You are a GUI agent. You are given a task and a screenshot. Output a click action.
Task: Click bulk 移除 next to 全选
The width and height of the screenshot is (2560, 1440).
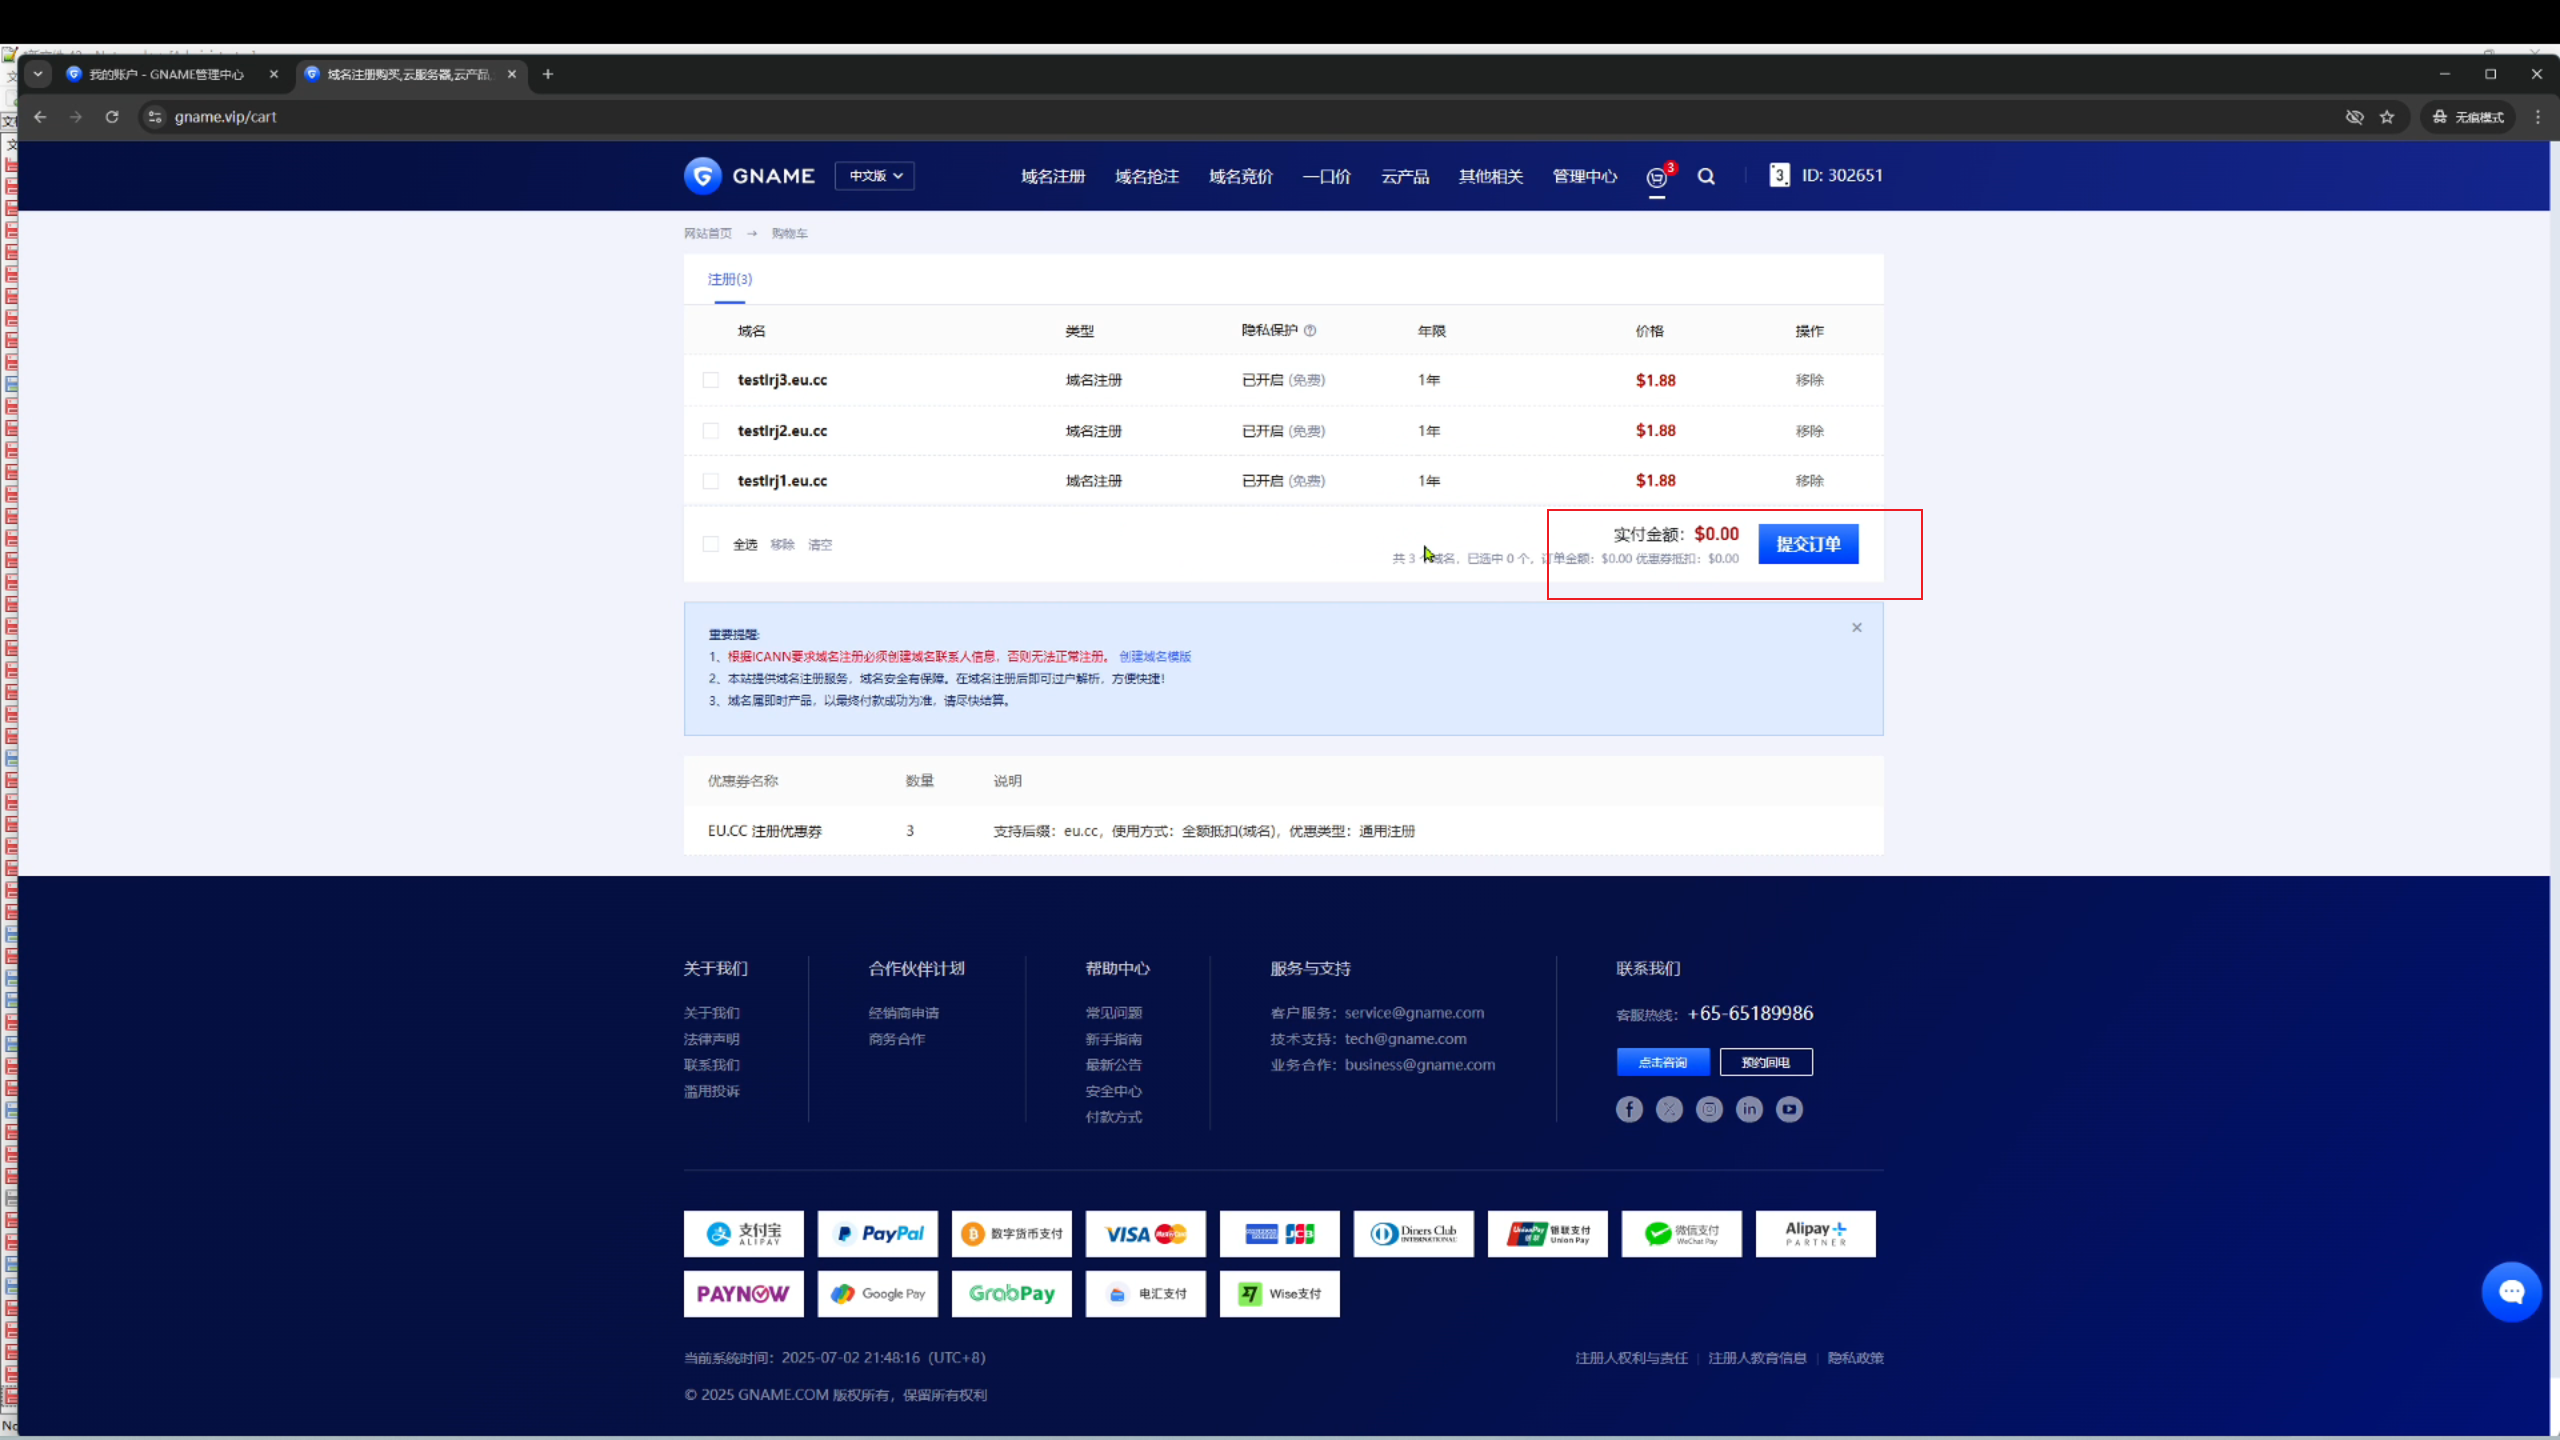(782, 545)
